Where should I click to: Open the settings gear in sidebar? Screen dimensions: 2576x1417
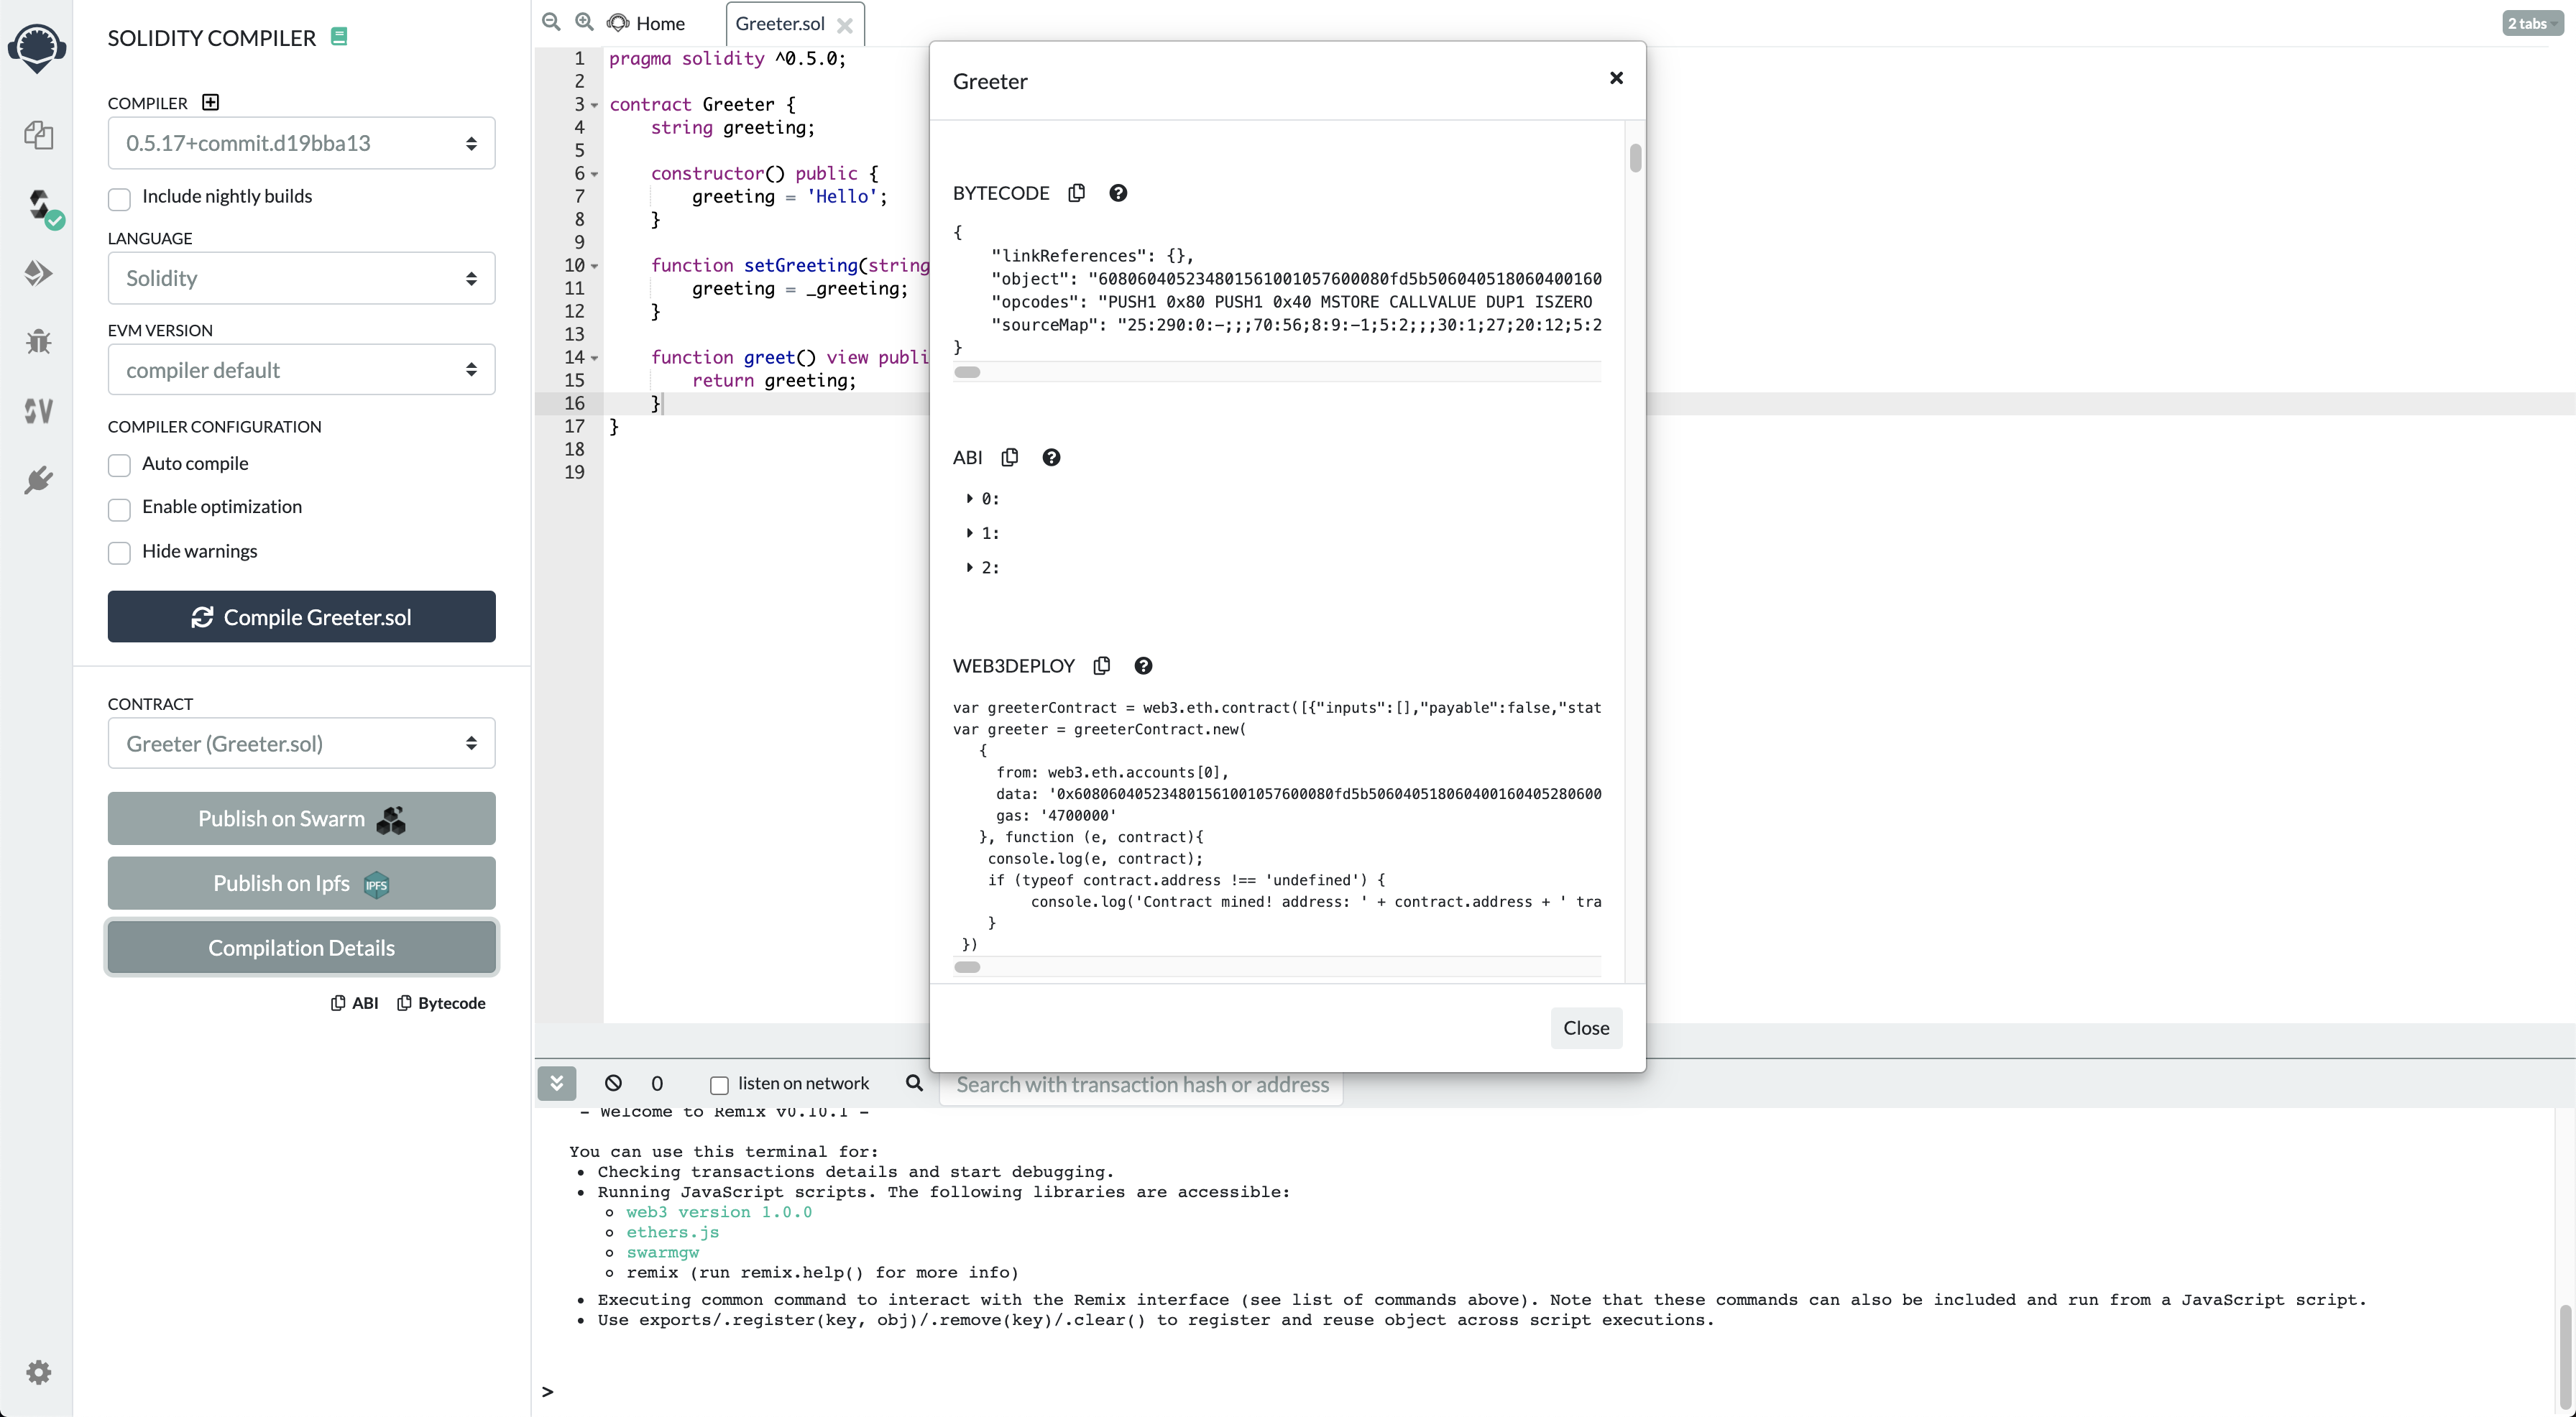tap(38, 1372)
